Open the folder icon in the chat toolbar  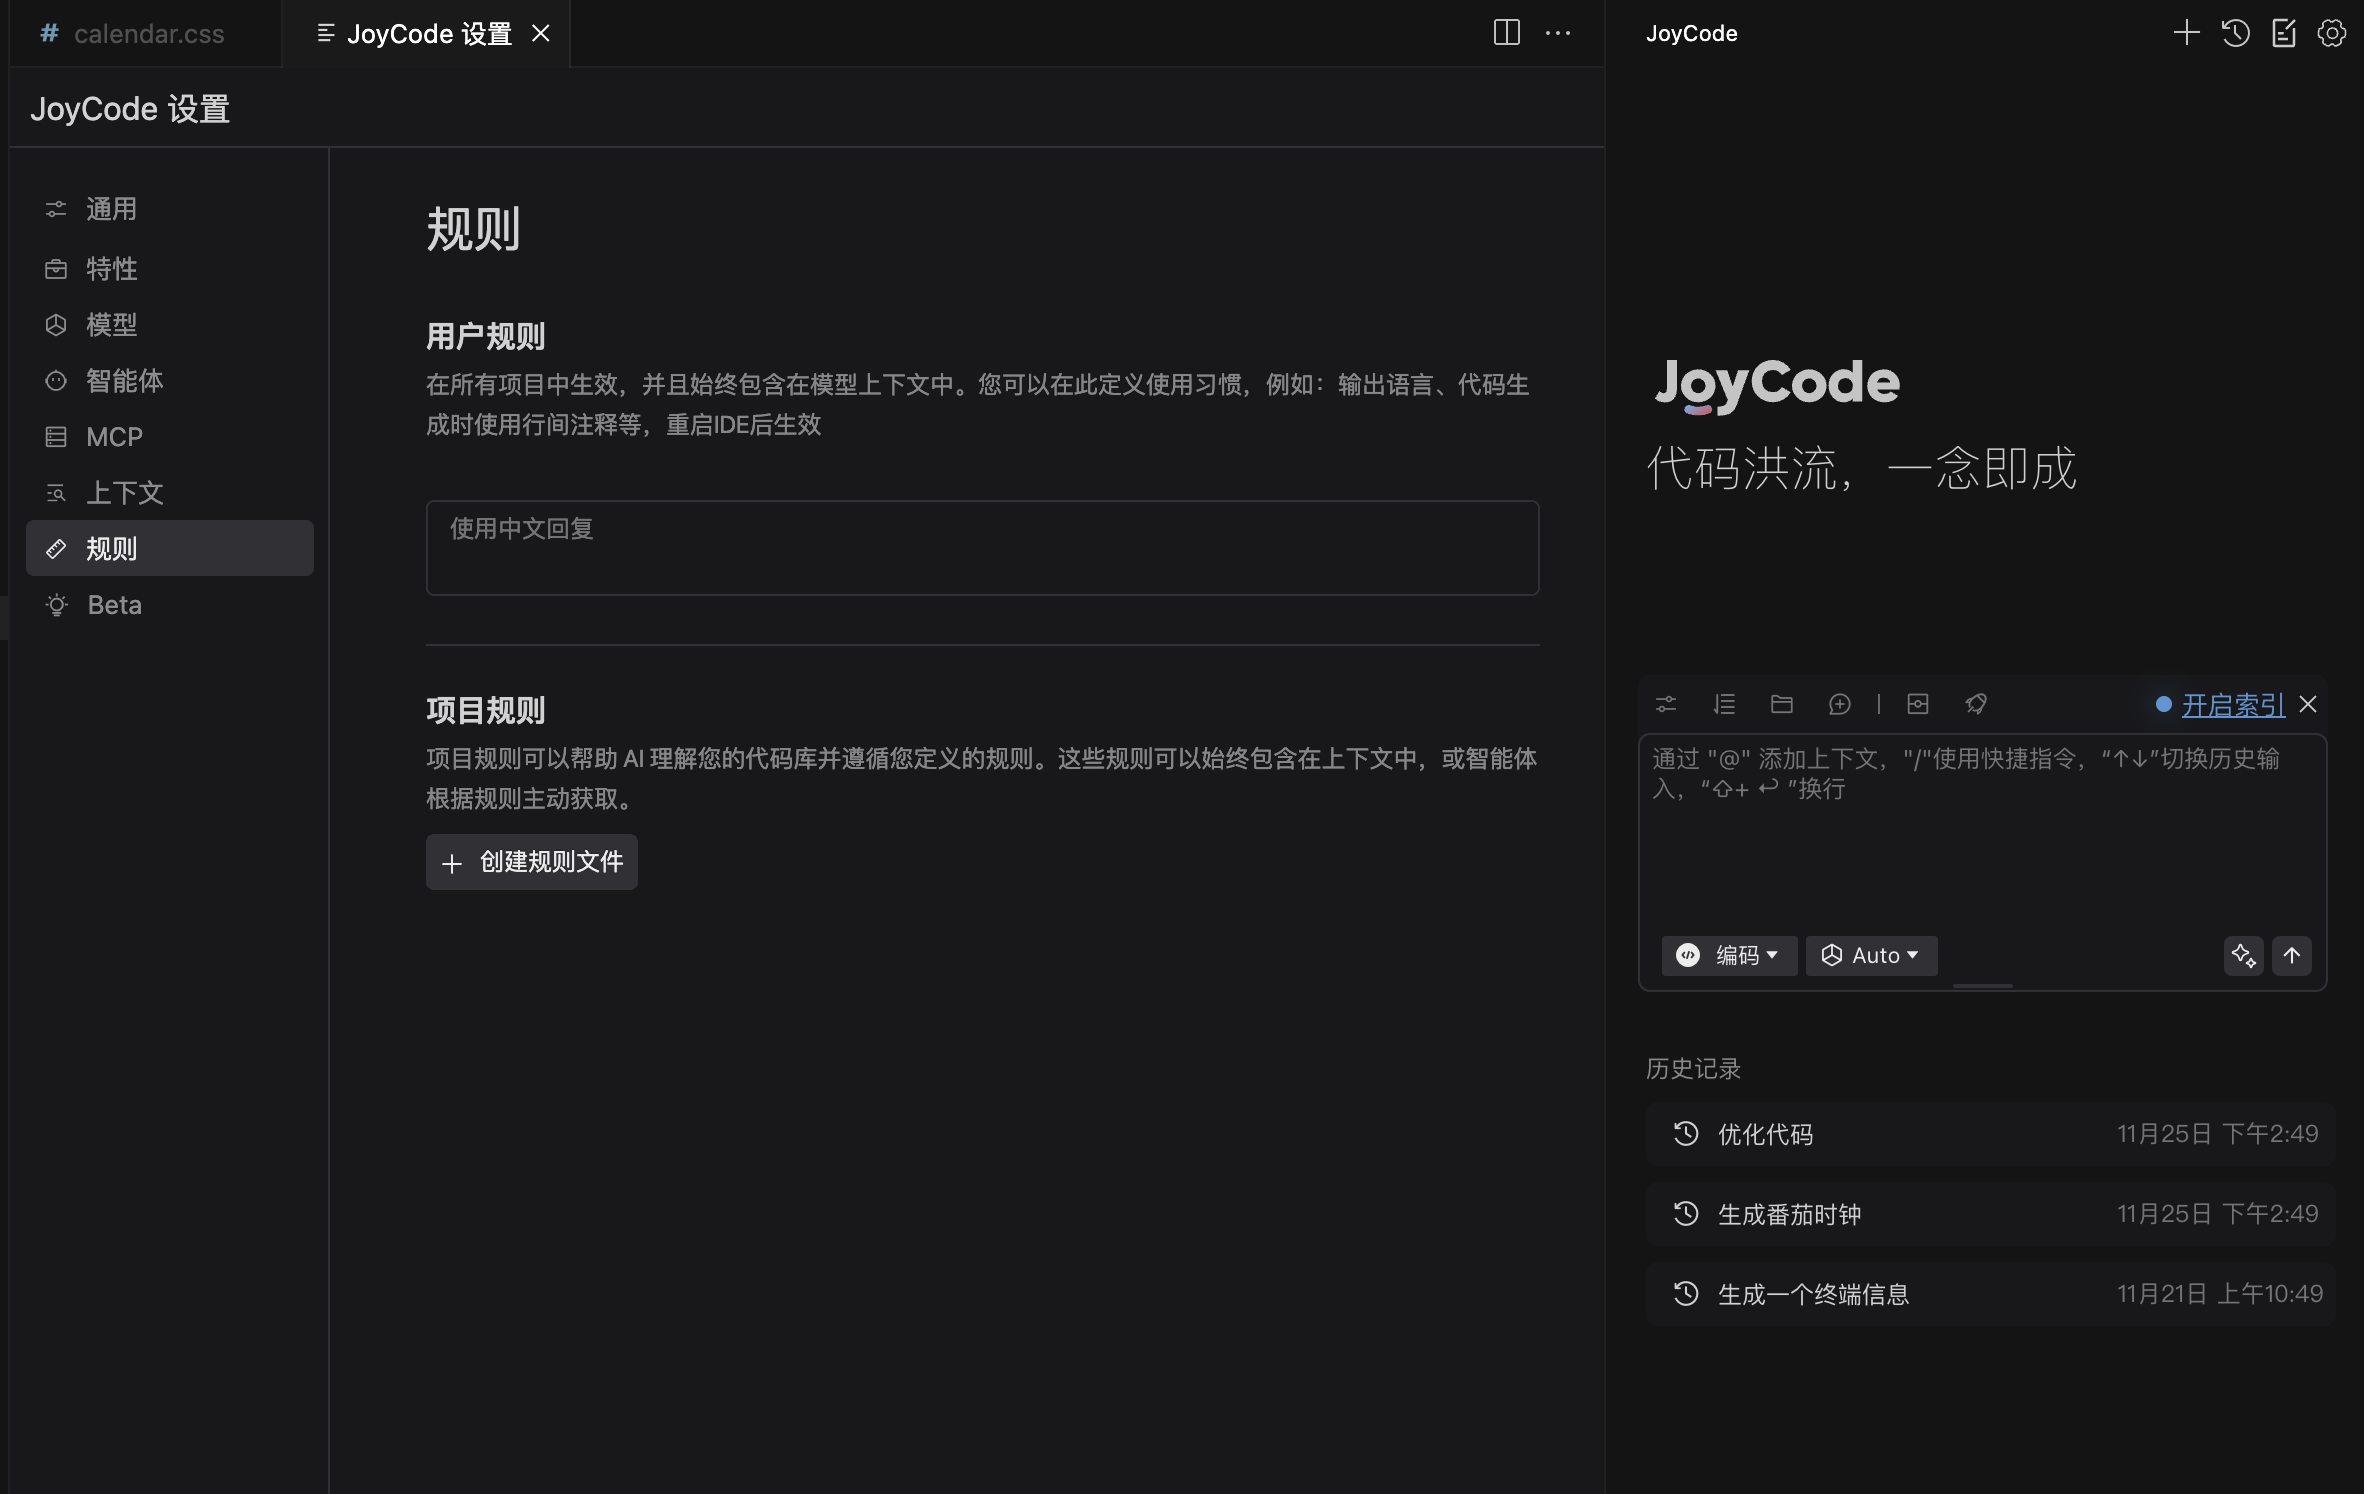click(1781, 704)
